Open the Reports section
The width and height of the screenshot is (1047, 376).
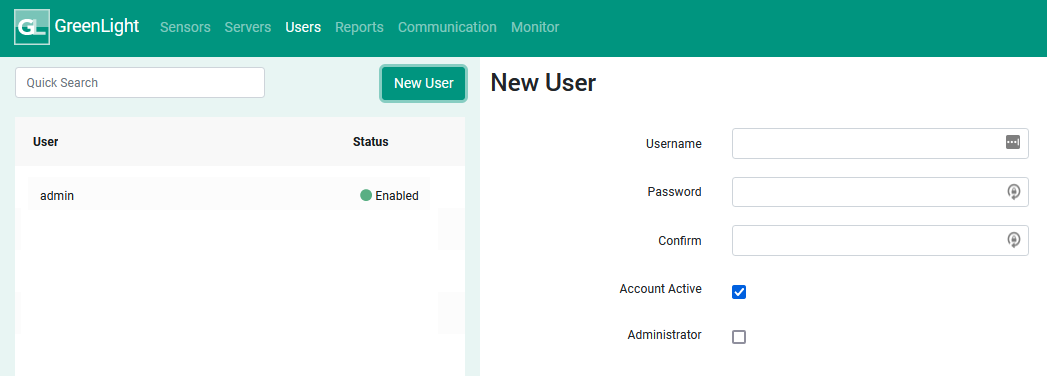(359, 27)
